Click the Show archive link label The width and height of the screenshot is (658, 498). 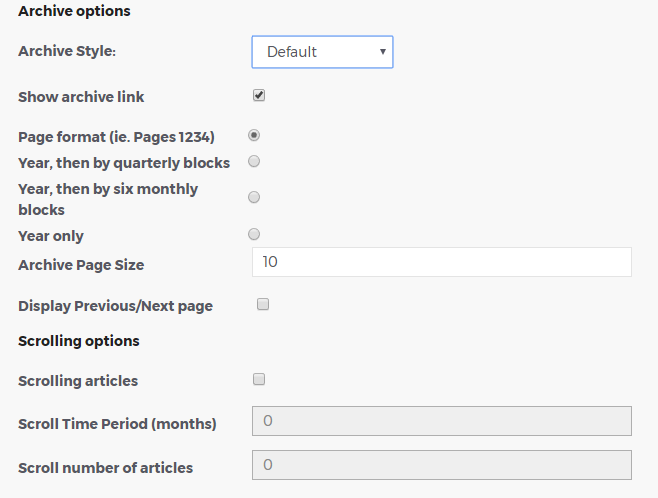coord(81,97)
